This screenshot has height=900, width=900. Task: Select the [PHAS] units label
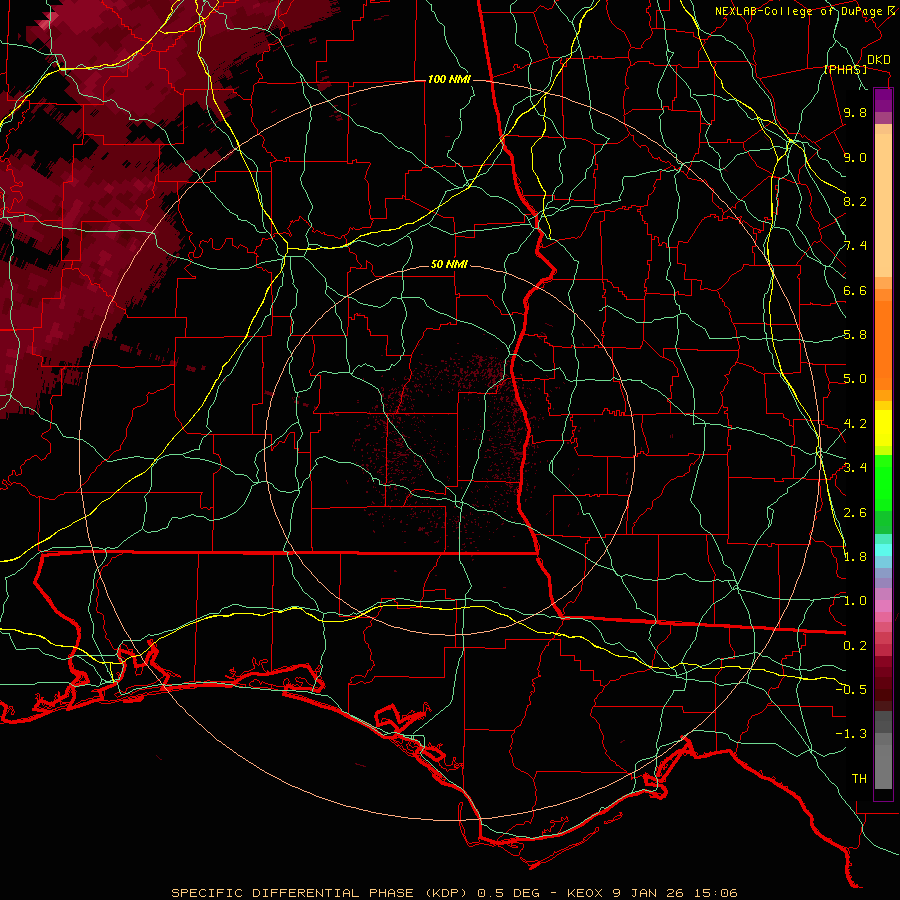pos(845,69)
